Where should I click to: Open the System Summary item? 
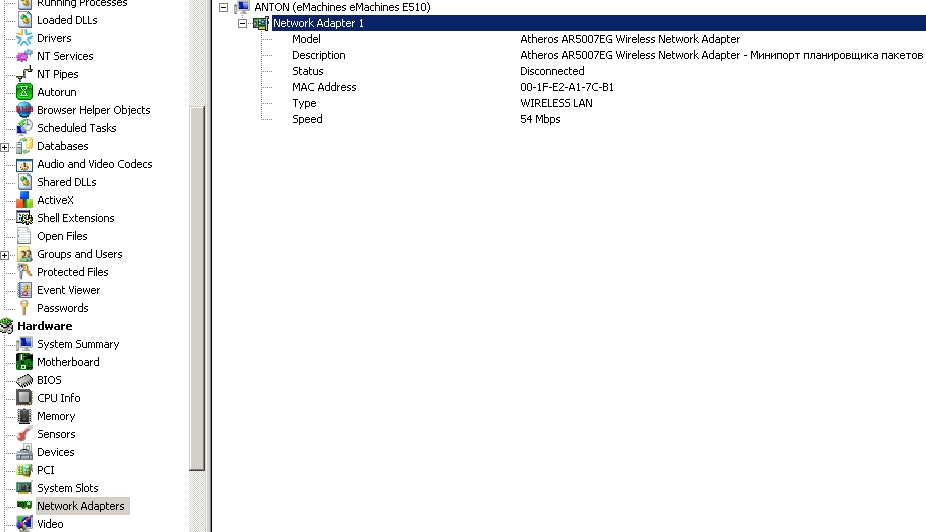pos(78,344)
